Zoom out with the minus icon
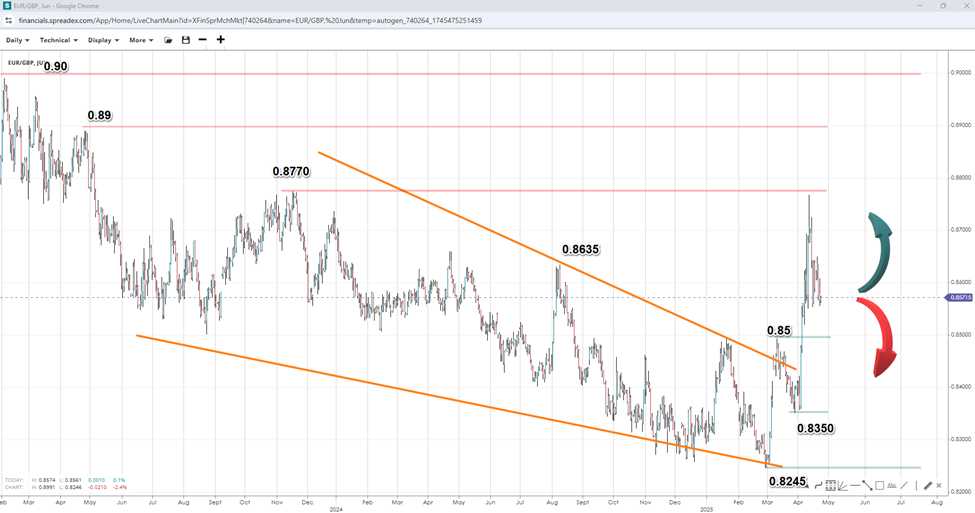Viewport: 975px width, 513px height. point(202,40)
